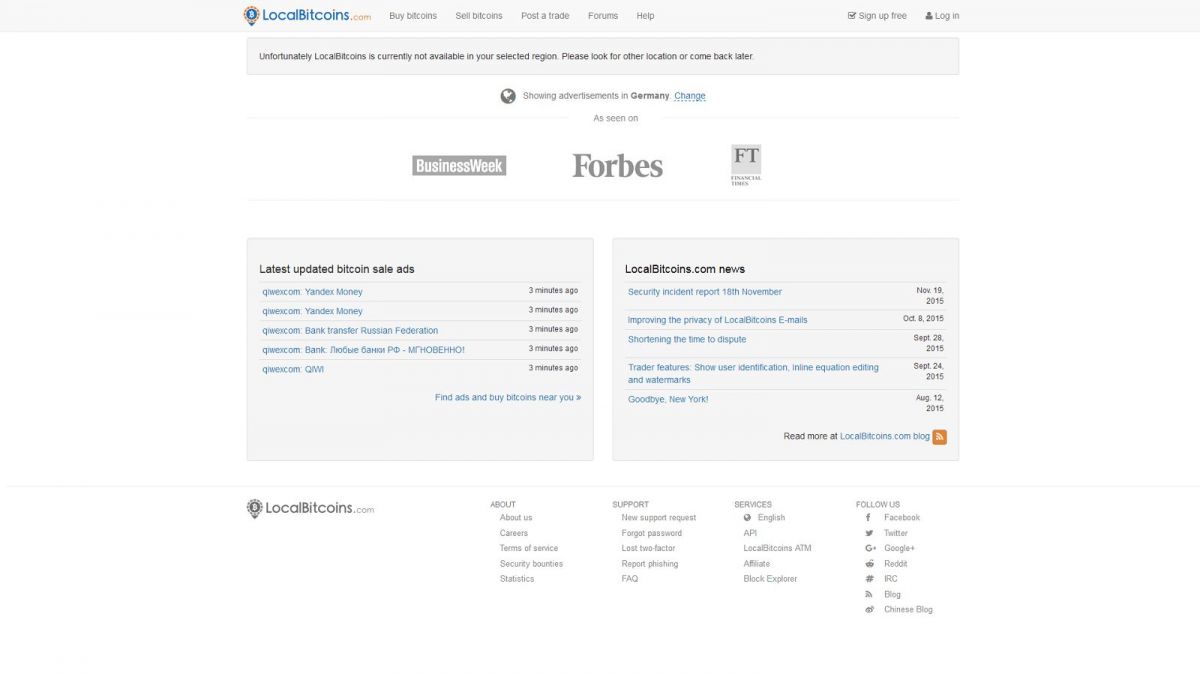Open Twitter in the Follow Us list
The height and width of the screenshot is (674, 1200).
(895, 533)
